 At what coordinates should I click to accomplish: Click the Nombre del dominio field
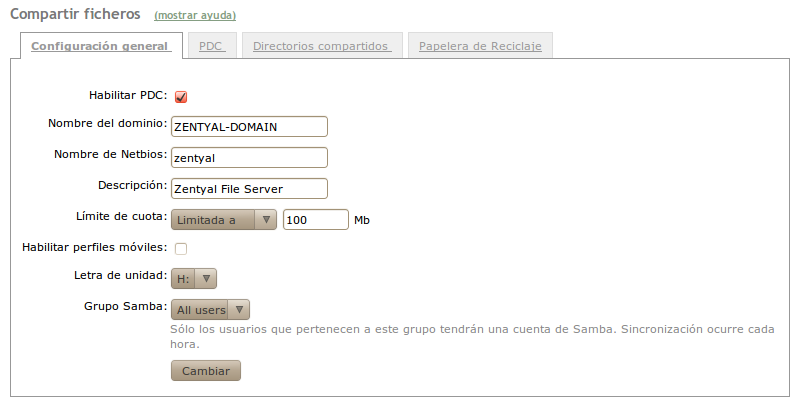click(x=250, y=127)
